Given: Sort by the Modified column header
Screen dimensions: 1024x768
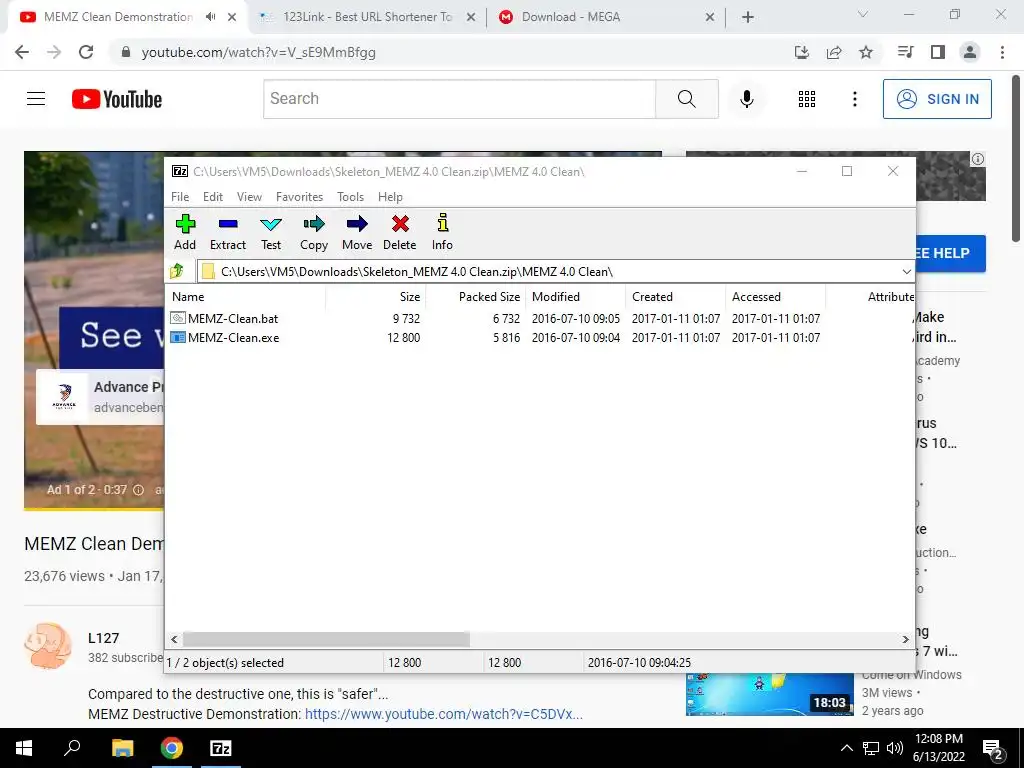Looking at the screenshot, I should pos(576,296).
